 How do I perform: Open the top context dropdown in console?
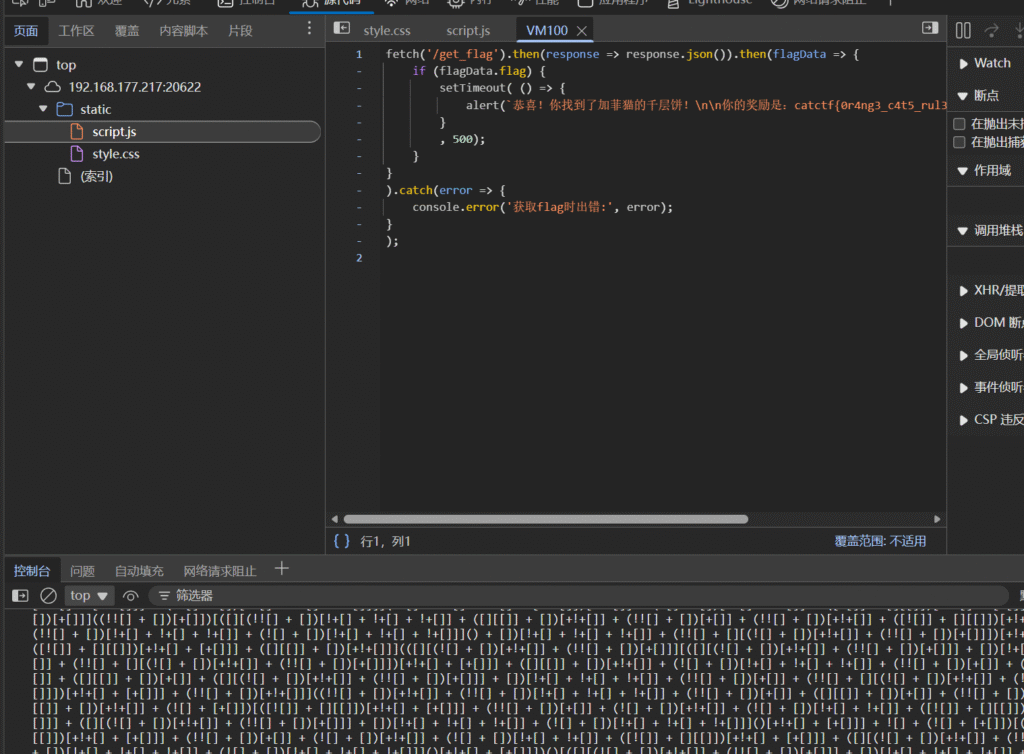tap(89, 595)
